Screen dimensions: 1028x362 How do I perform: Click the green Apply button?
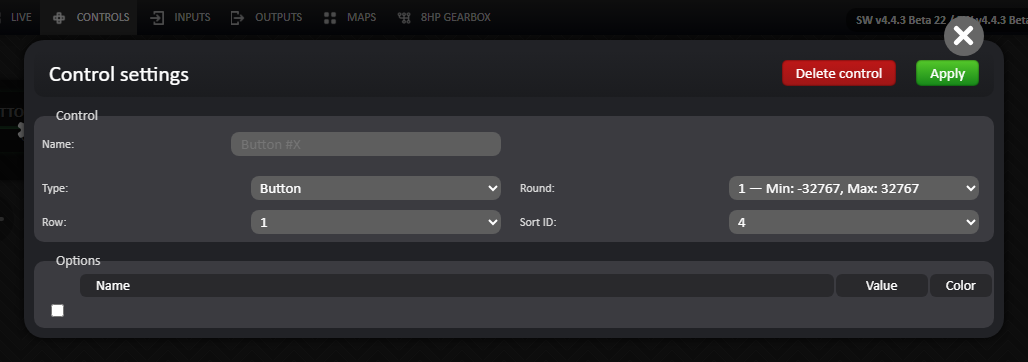[947, 73]
